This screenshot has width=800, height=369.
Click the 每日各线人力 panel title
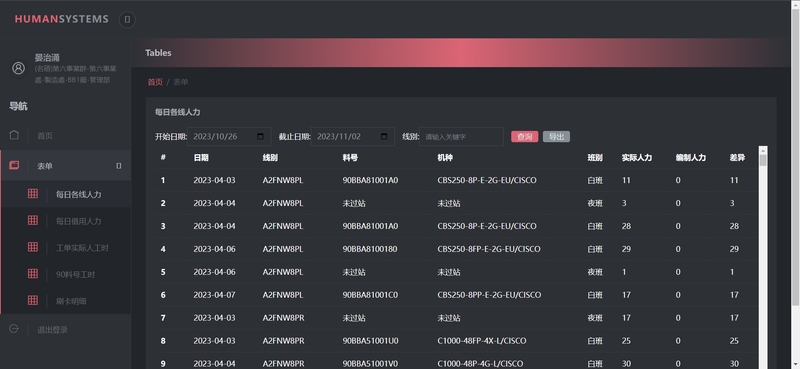click(178, 112)
